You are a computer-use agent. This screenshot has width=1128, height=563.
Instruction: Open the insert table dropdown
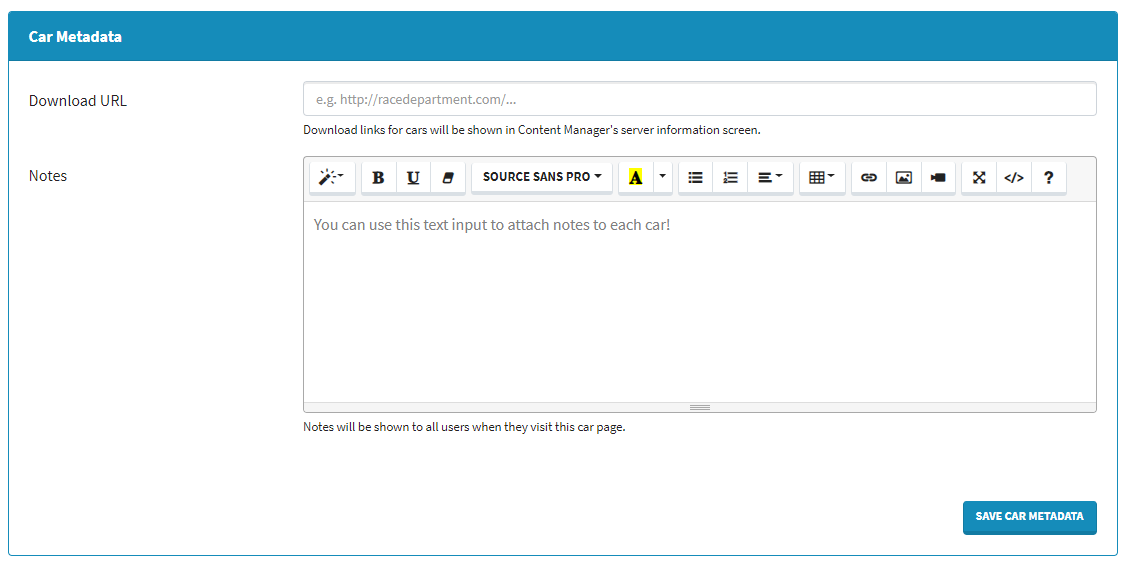click(822, 177)
